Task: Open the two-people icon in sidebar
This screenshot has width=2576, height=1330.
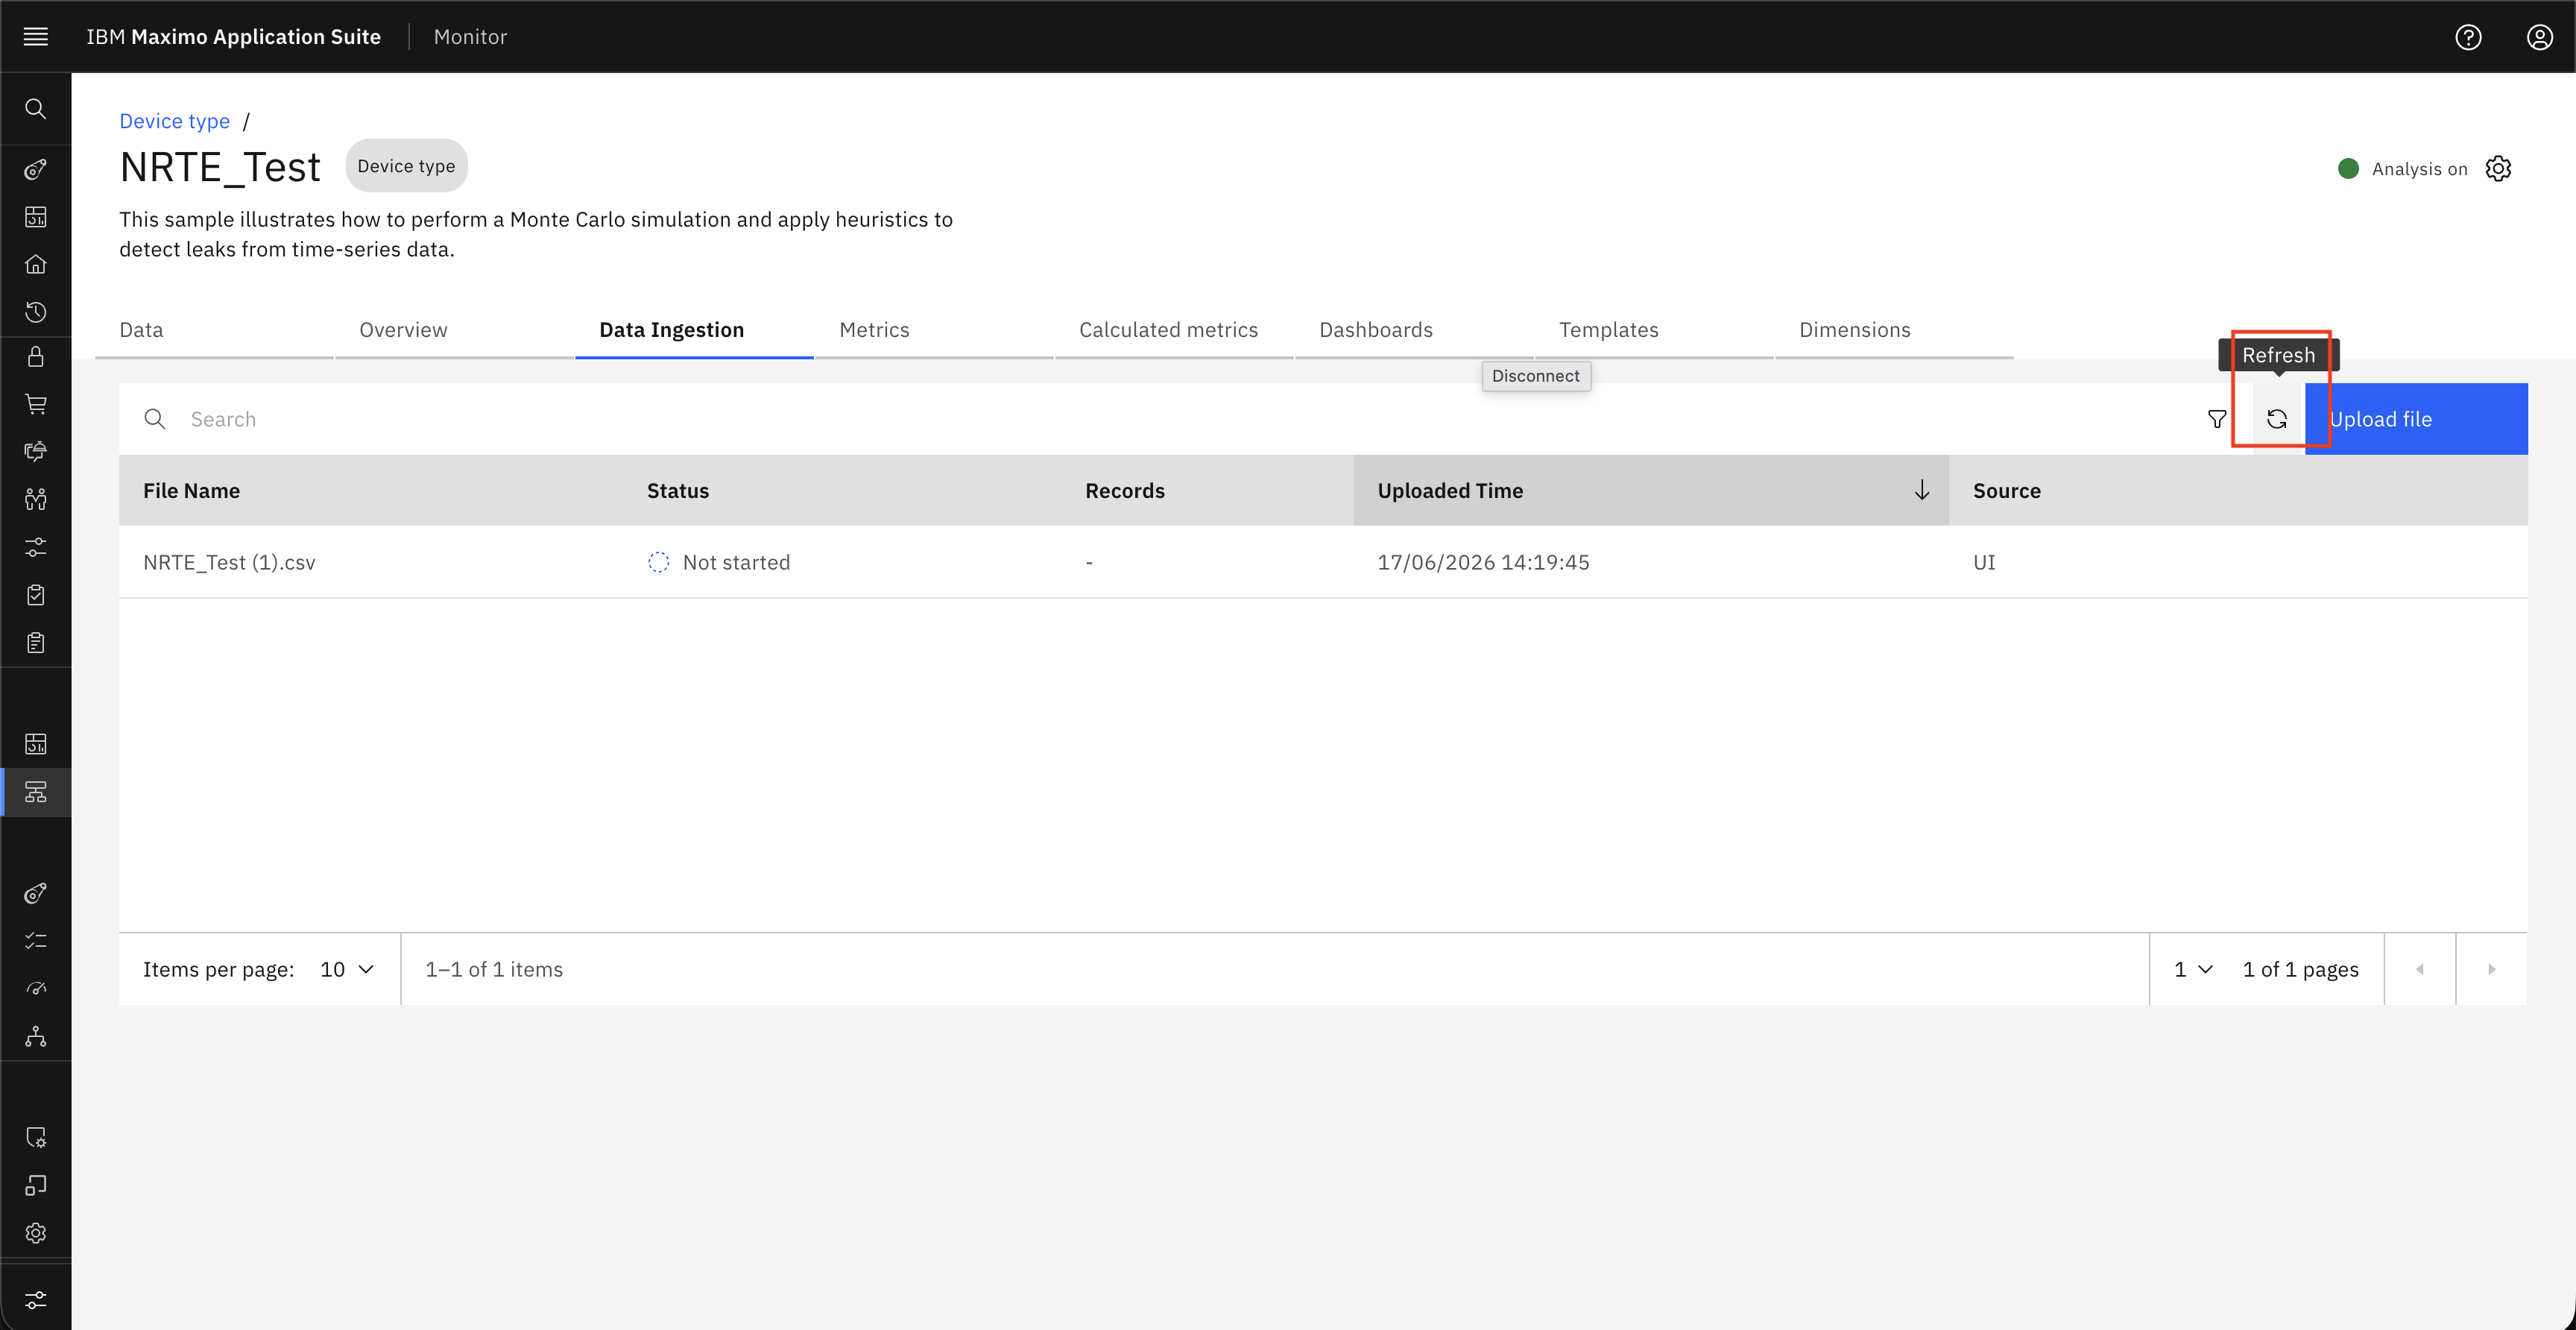Action: point(36,499)
